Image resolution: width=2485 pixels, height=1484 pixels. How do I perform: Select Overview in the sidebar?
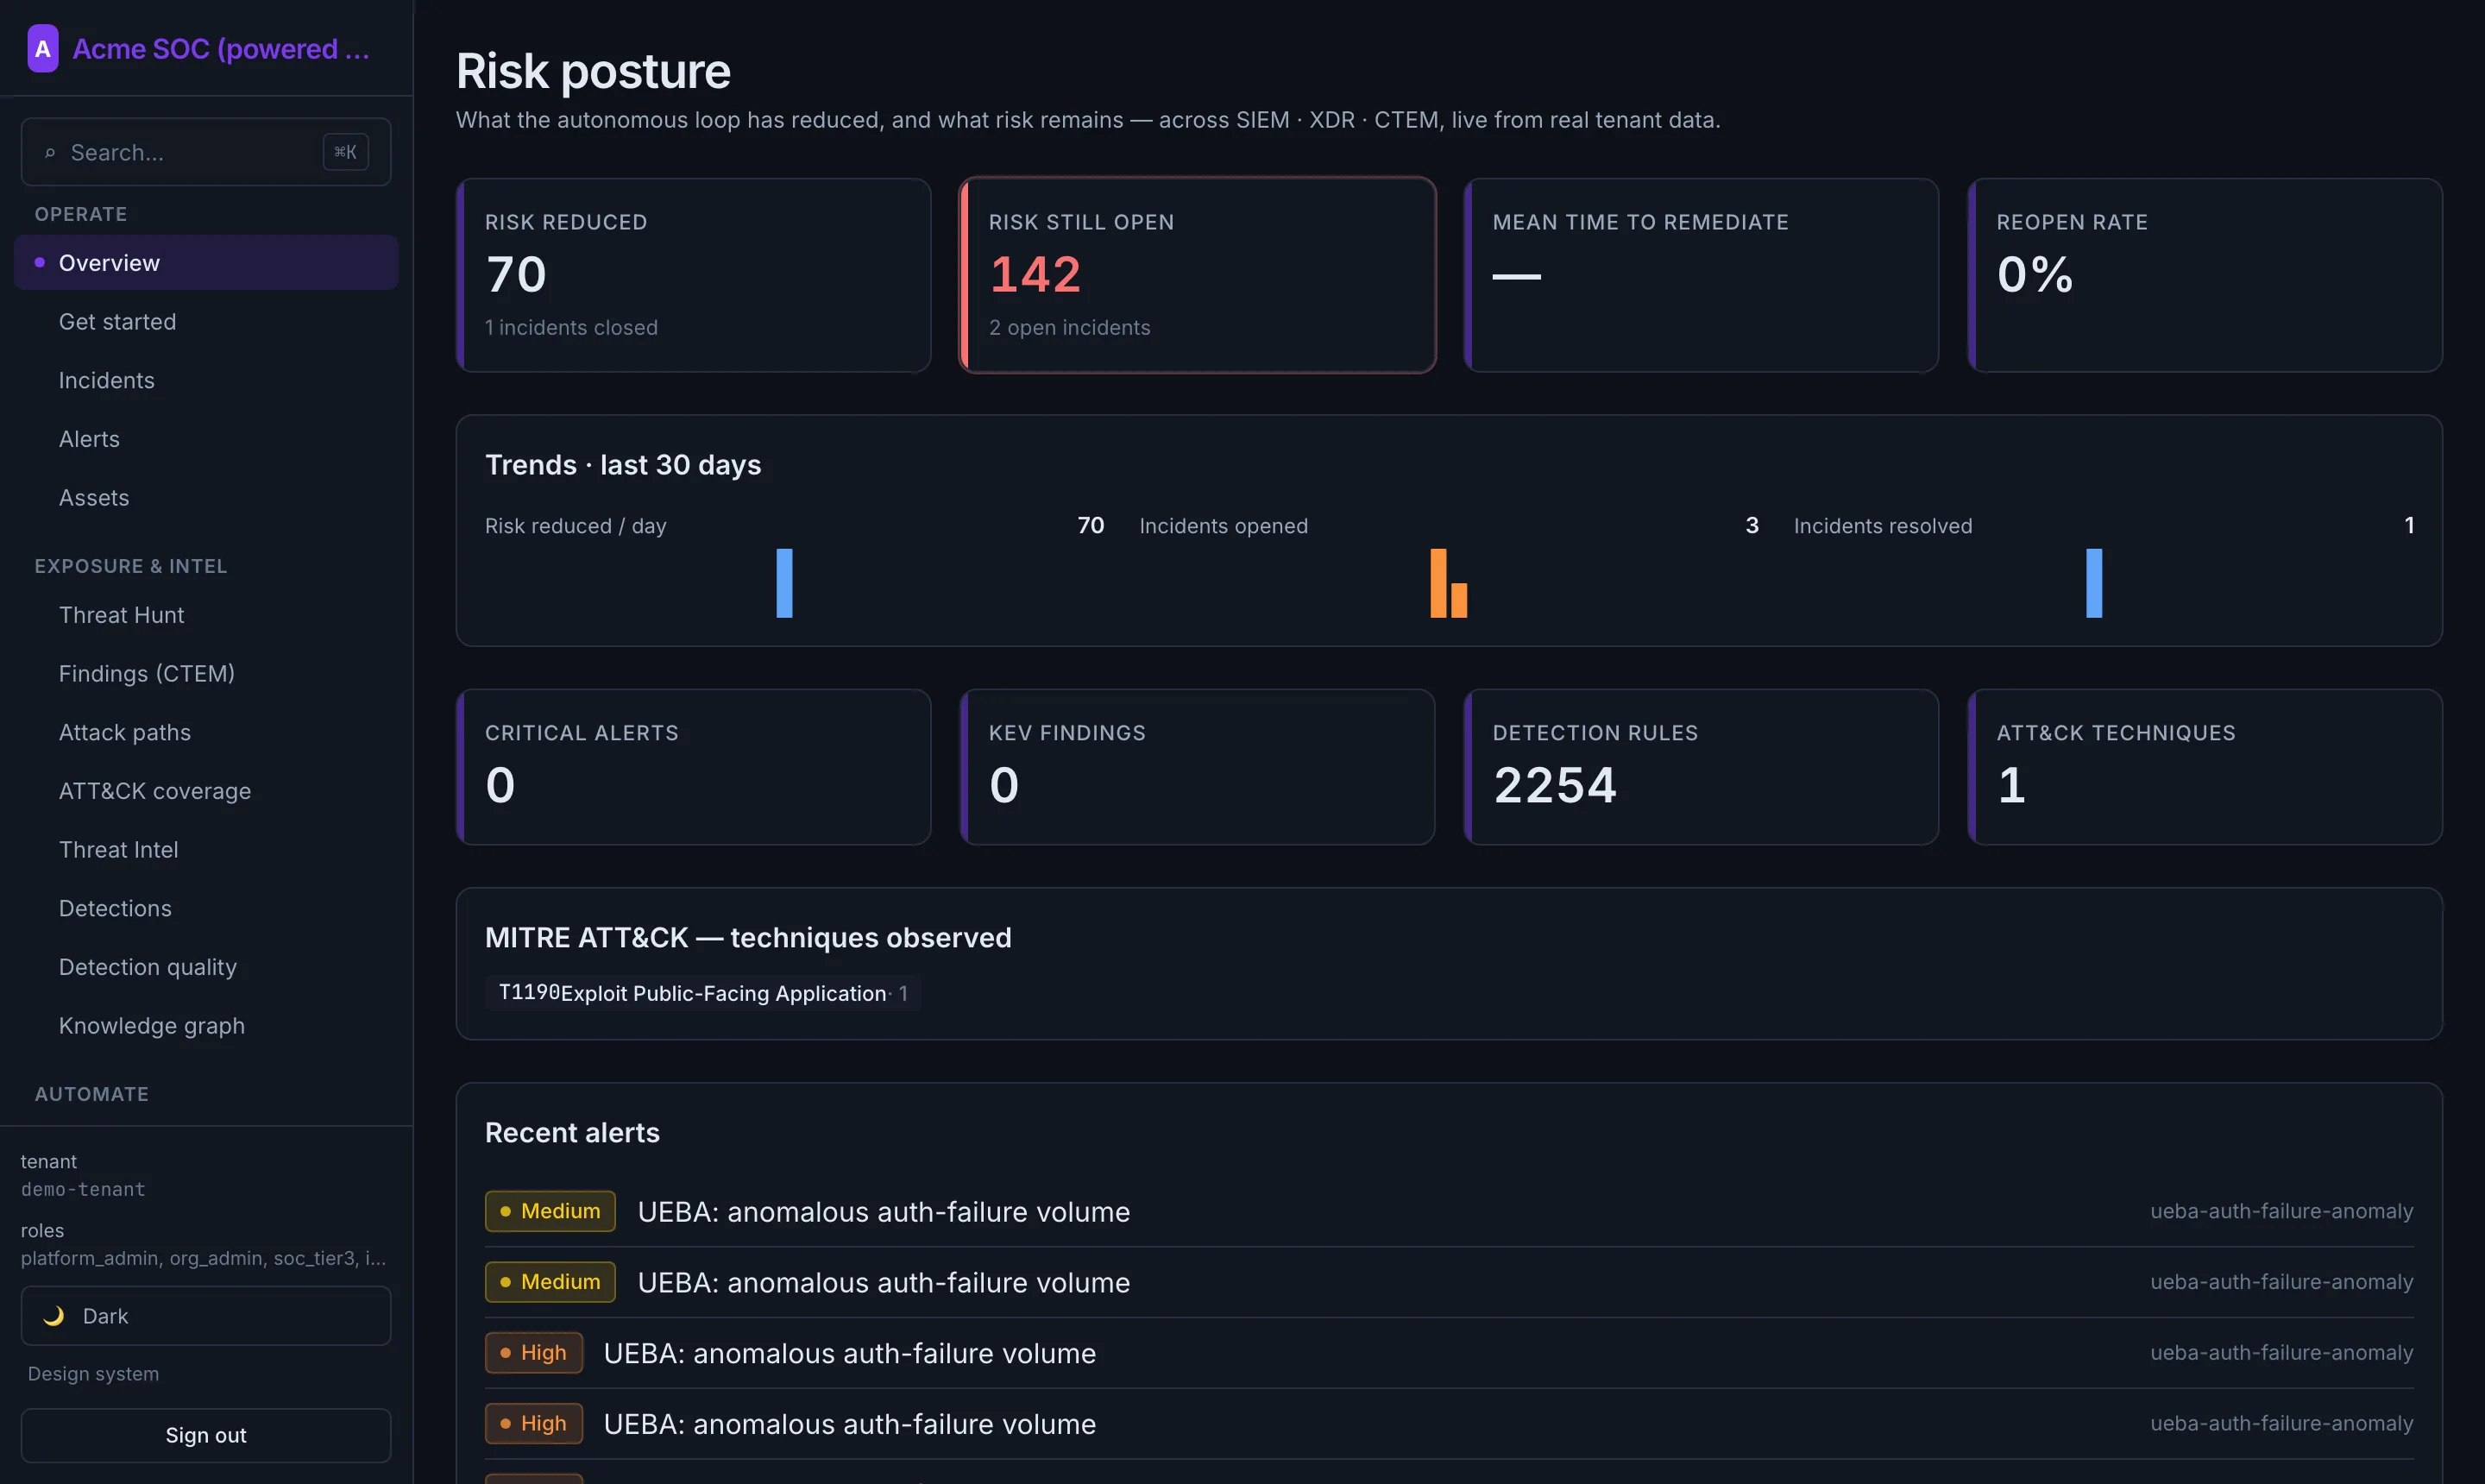point(206,262)
